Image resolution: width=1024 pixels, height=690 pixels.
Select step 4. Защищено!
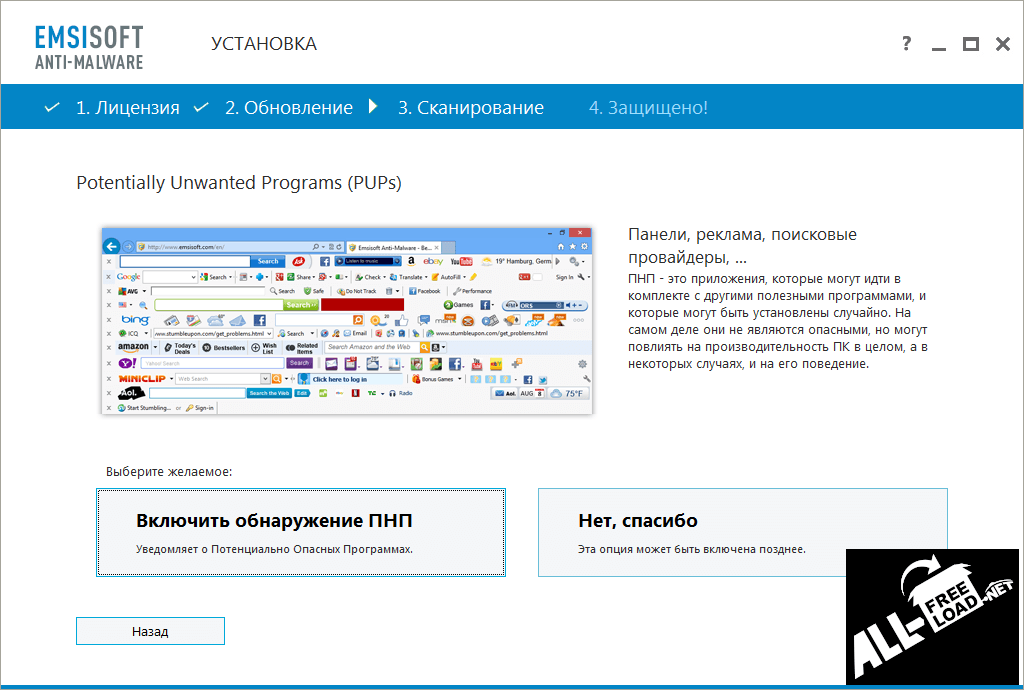click(x=648, y=108)
